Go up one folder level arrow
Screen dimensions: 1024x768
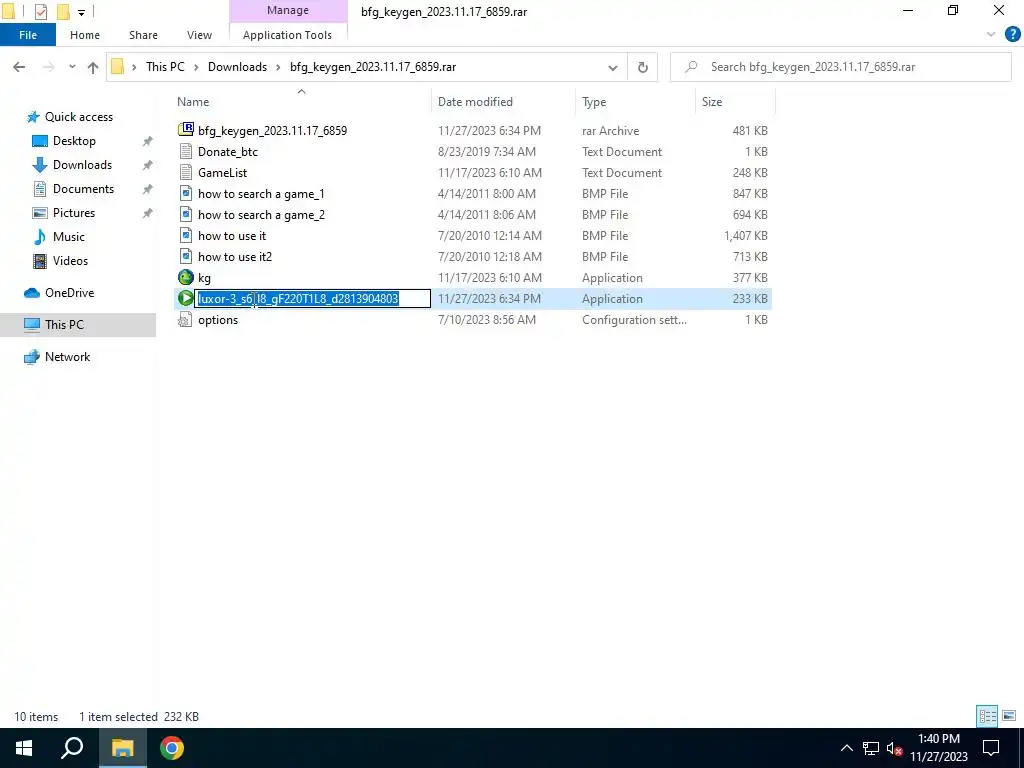93,67
